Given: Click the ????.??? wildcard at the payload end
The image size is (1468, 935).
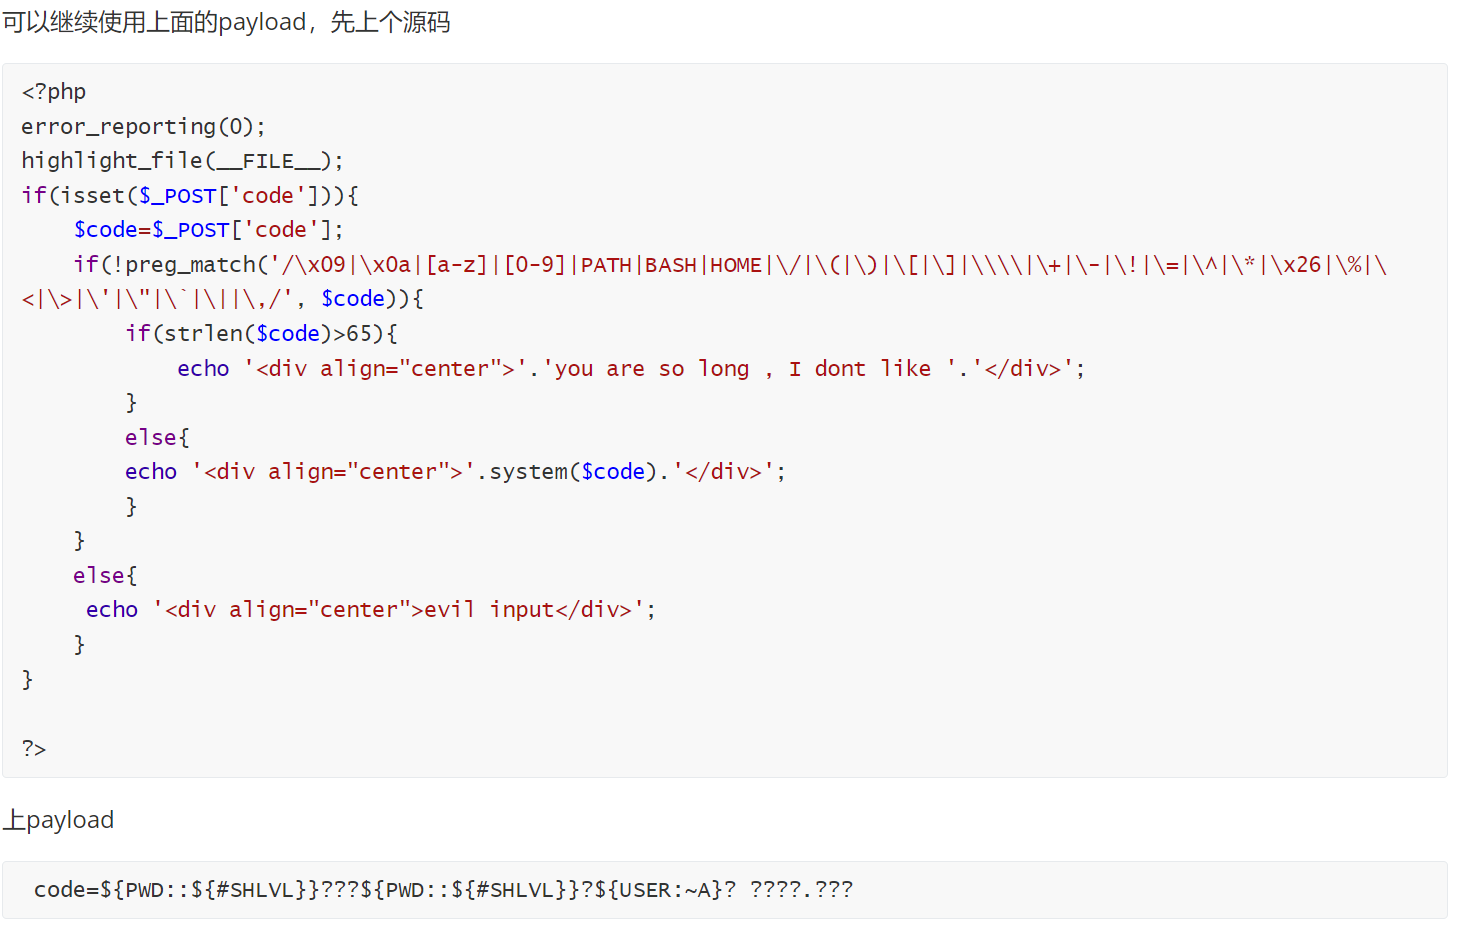Looking at the screenshot, I should coord(801,890).
